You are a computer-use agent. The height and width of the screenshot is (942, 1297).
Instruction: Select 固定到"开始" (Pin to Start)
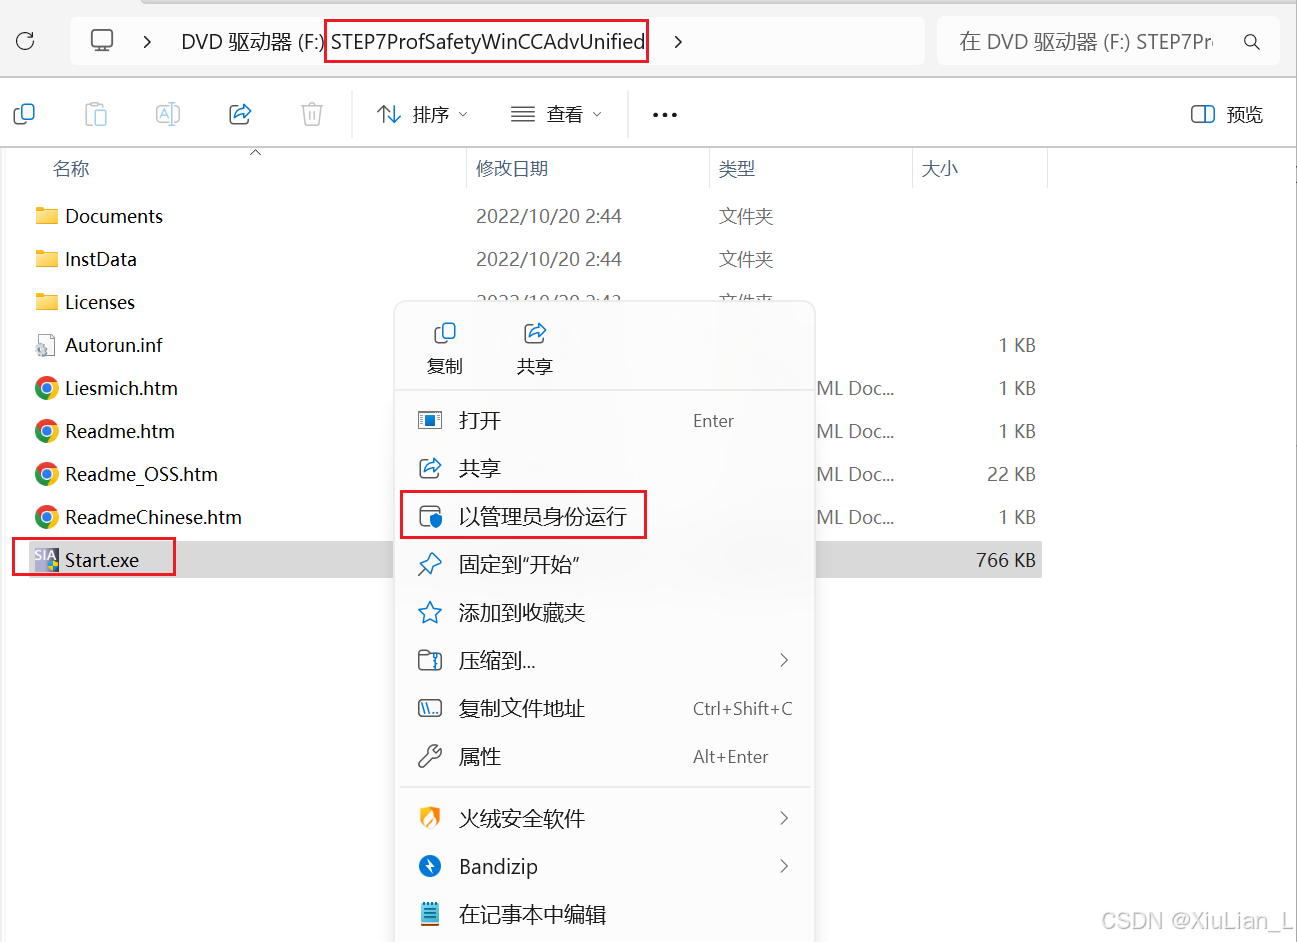(x=605, y=565)
